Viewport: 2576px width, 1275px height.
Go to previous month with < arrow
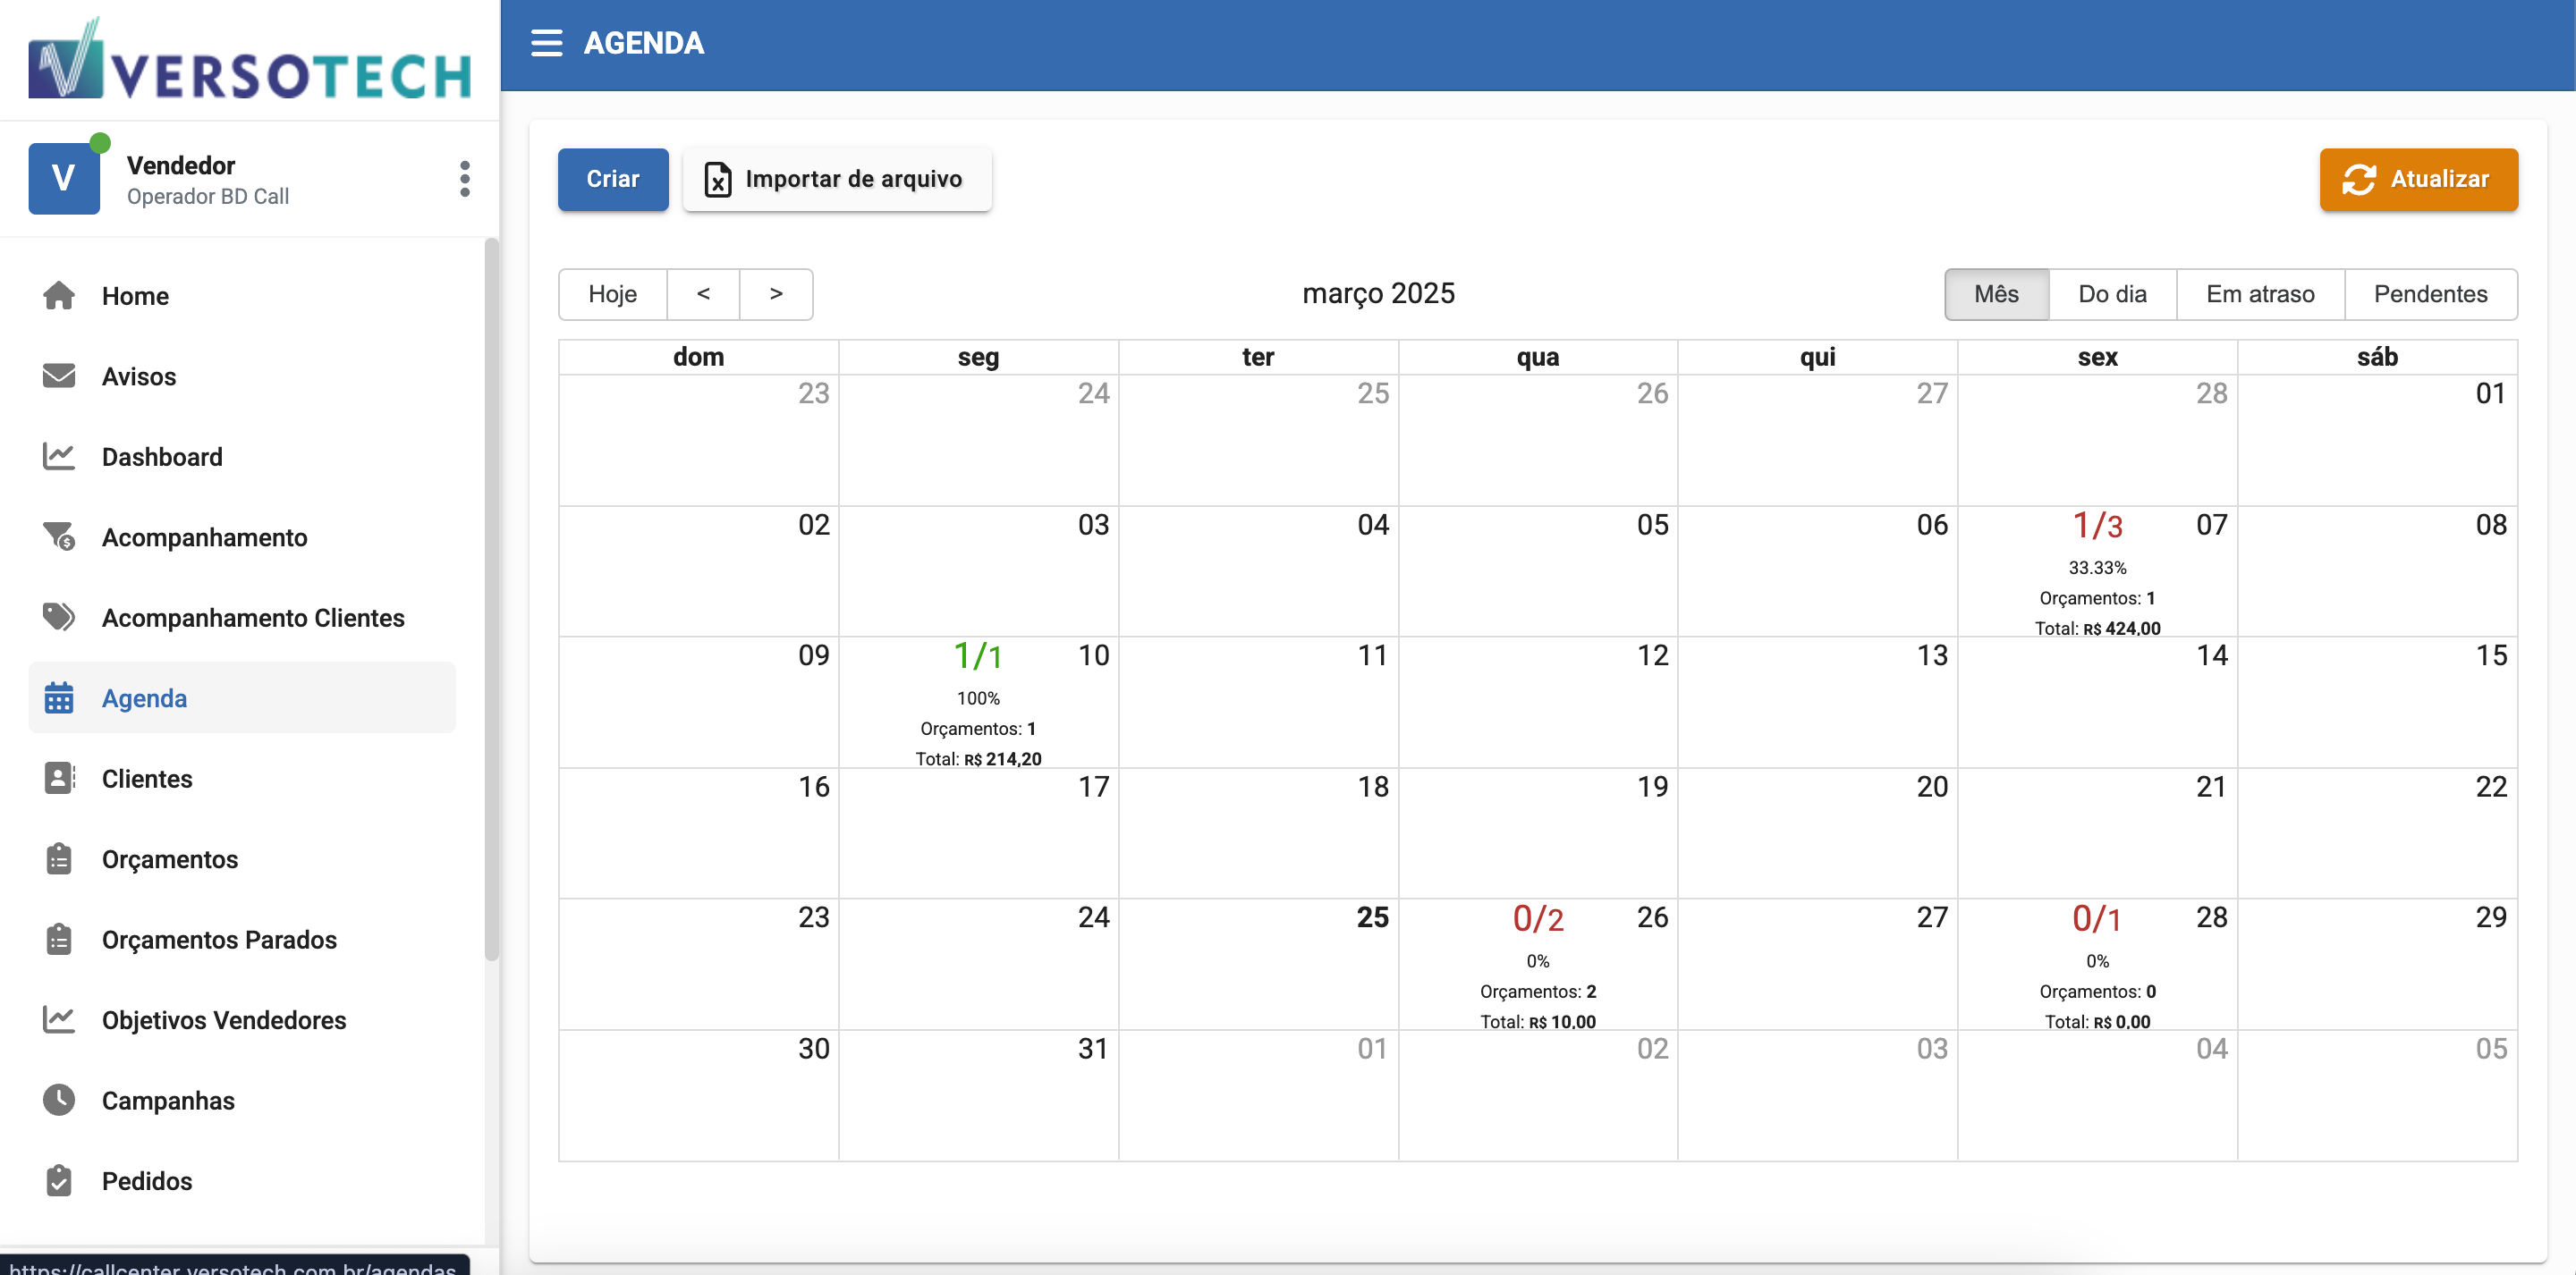tap(703, 294)
